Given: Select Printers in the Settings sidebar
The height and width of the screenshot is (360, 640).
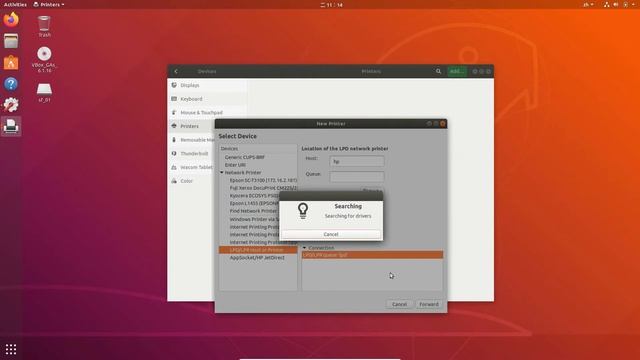Looking at the screenshot, I should [x=191, y=126].
